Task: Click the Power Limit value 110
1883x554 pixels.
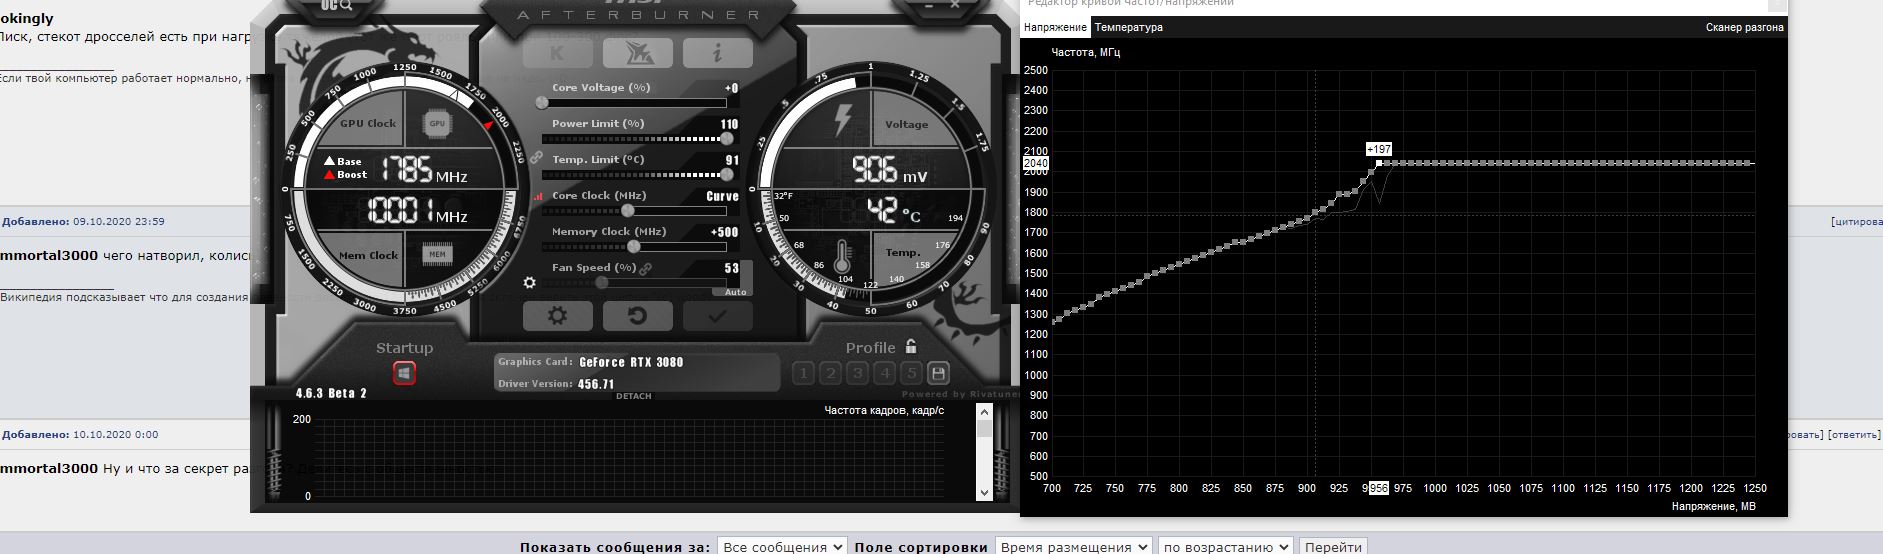Action: pos(729,124)
